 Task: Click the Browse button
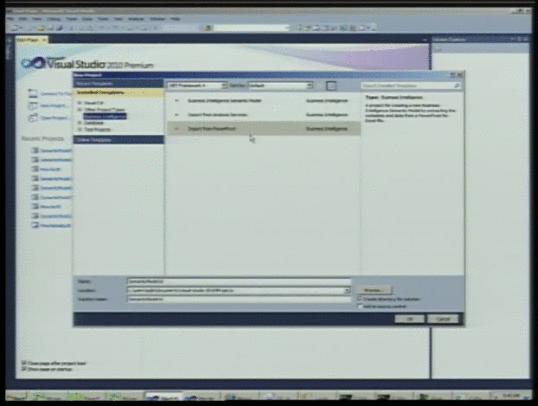click(374, 290)
